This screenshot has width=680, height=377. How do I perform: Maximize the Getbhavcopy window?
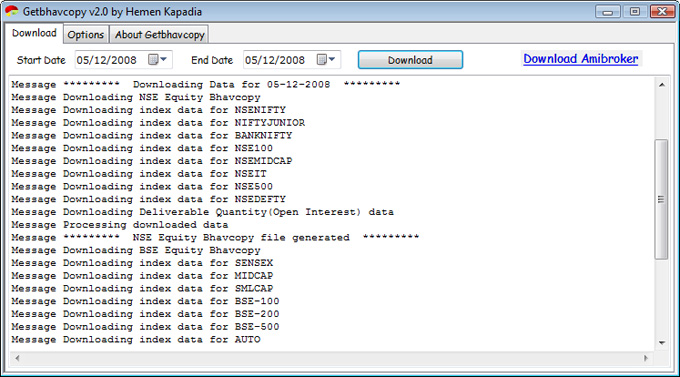[635, 12]
